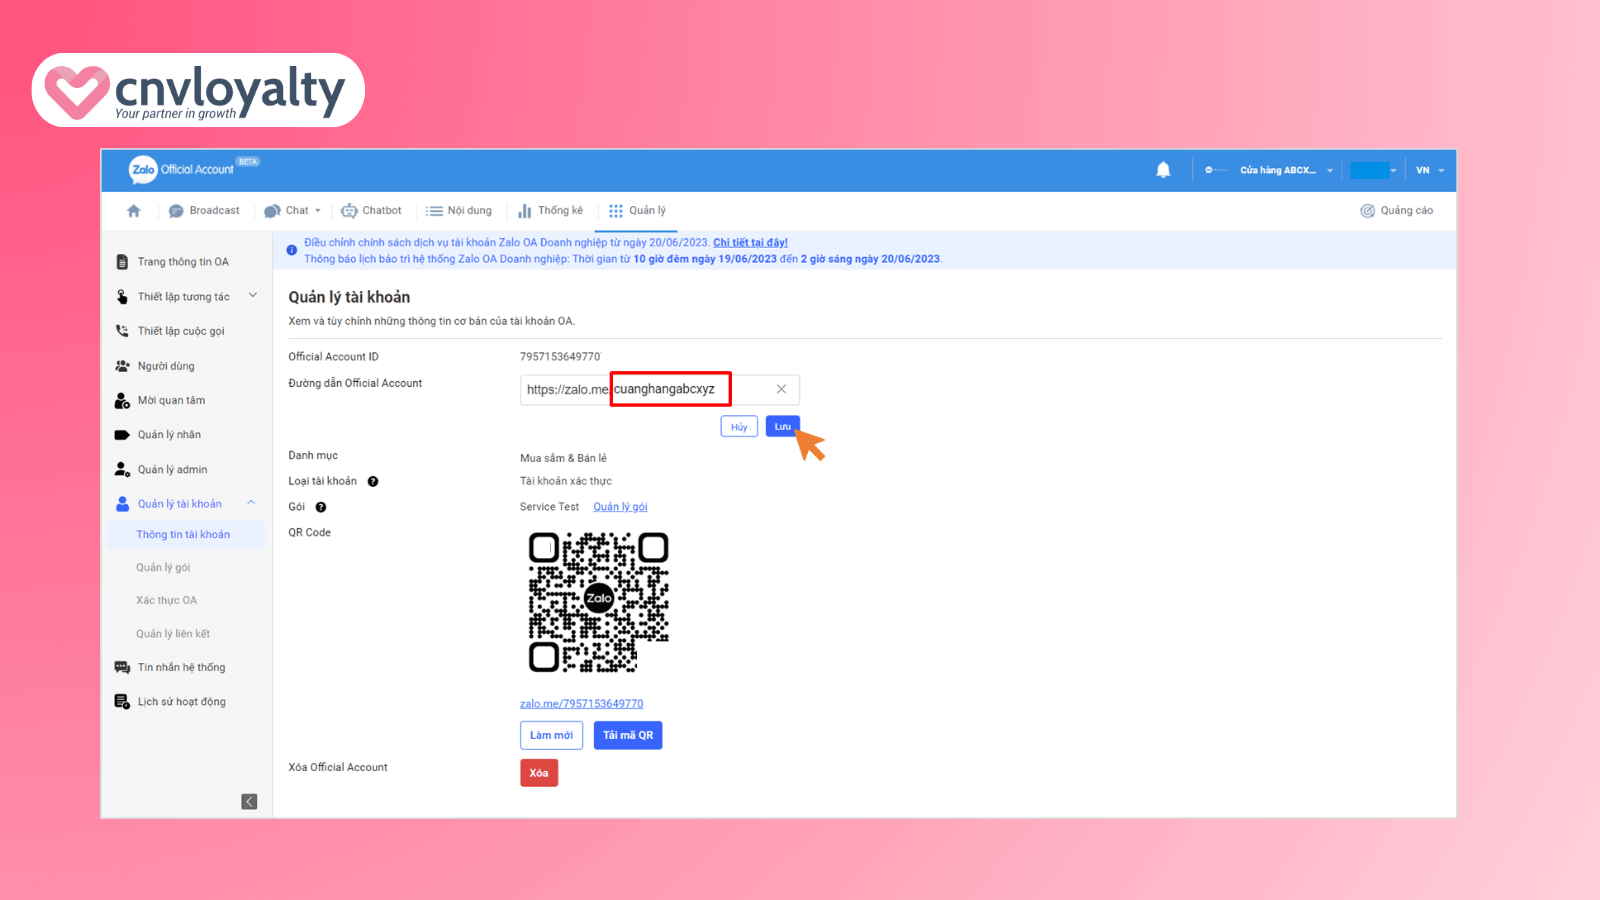1600x900 pixels.
Task: Open the Home icon in the navigation bar
Action: coord(133,210)
